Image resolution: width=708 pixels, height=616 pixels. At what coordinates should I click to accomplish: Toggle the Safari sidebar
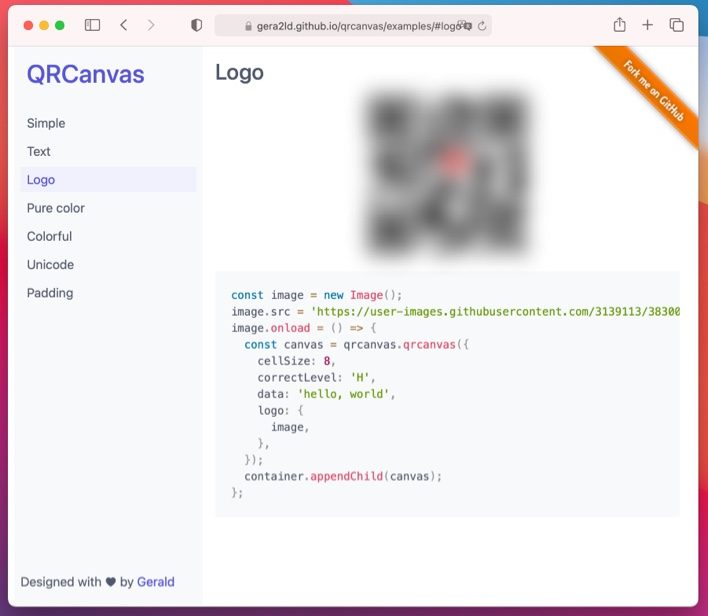point(92,25)
